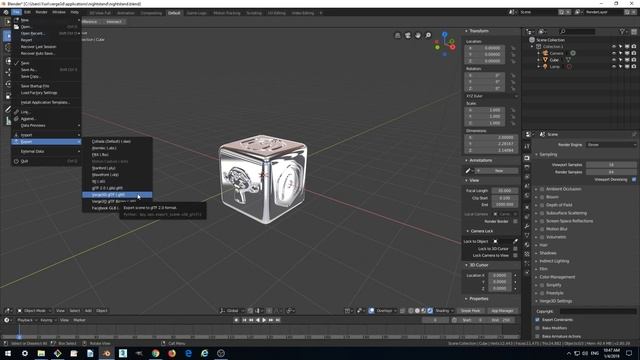
Task: Enable Bloom checkbox
Action: point(542,197)
